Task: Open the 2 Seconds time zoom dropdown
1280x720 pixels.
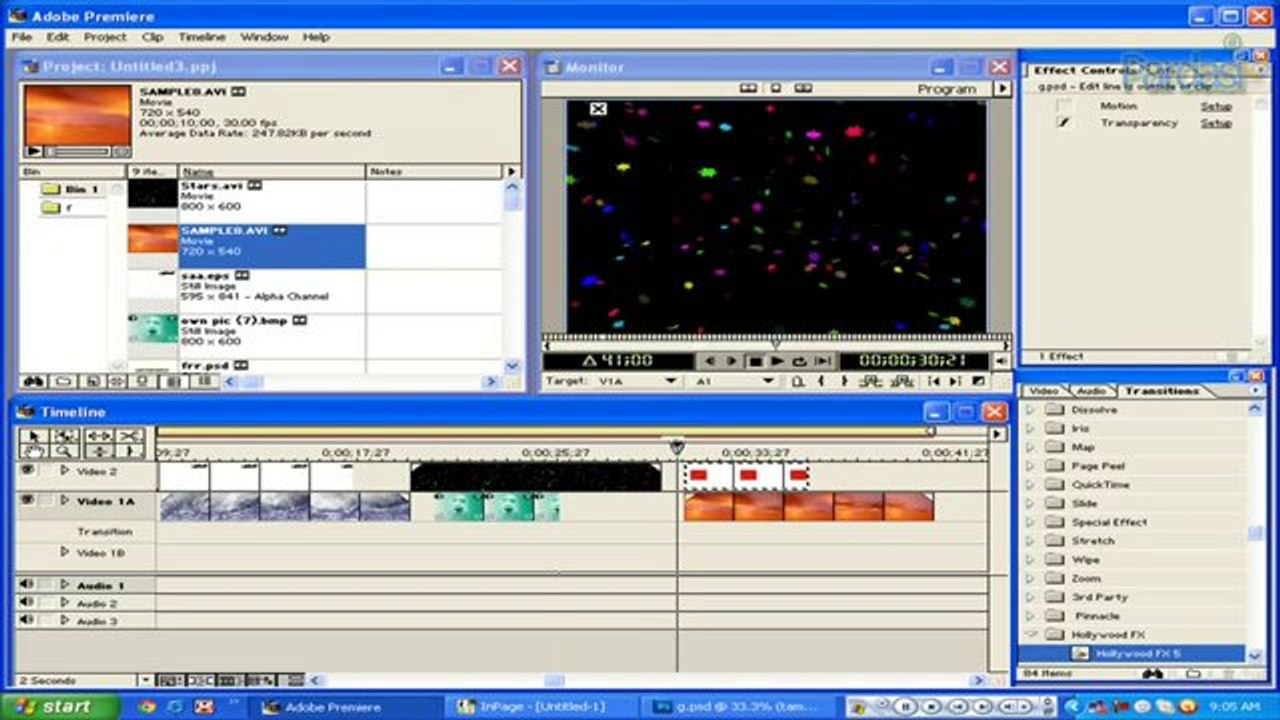Action: coord(146,681)
